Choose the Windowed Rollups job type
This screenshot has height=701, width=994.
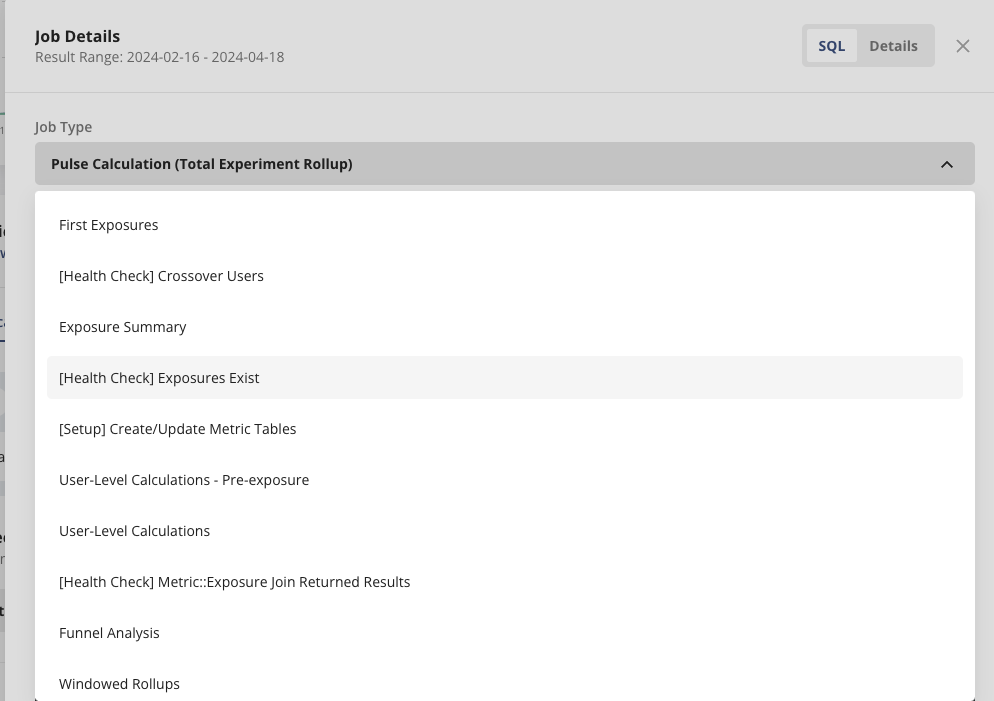tap(119, 684)
